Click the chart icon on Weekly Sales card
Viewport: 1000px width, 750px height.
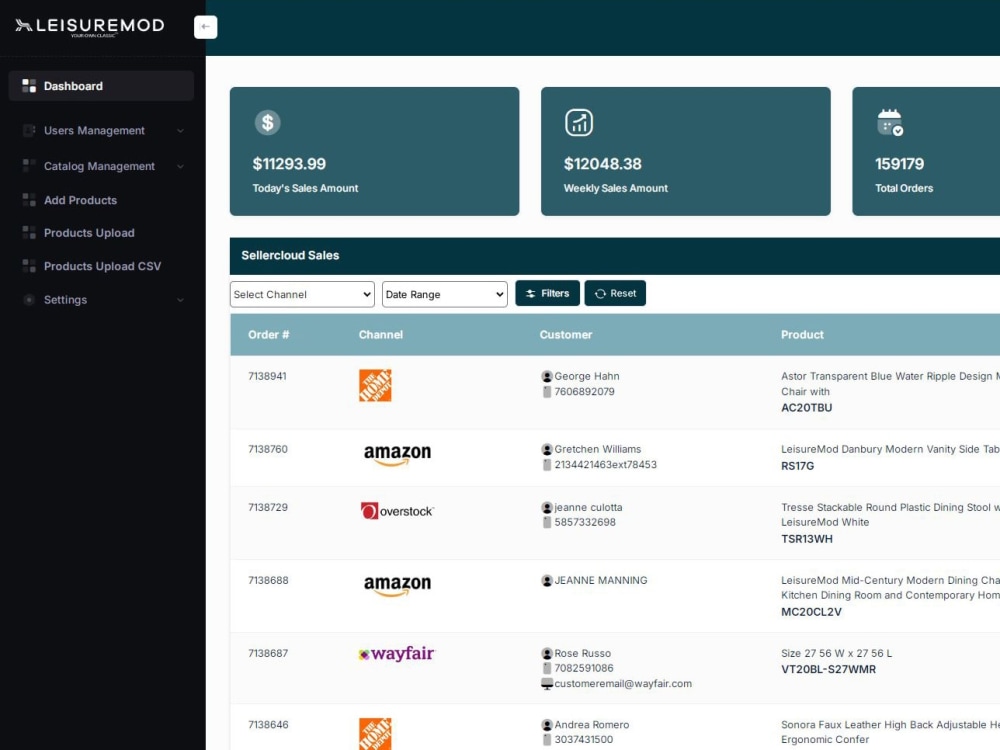pos(578,122)
